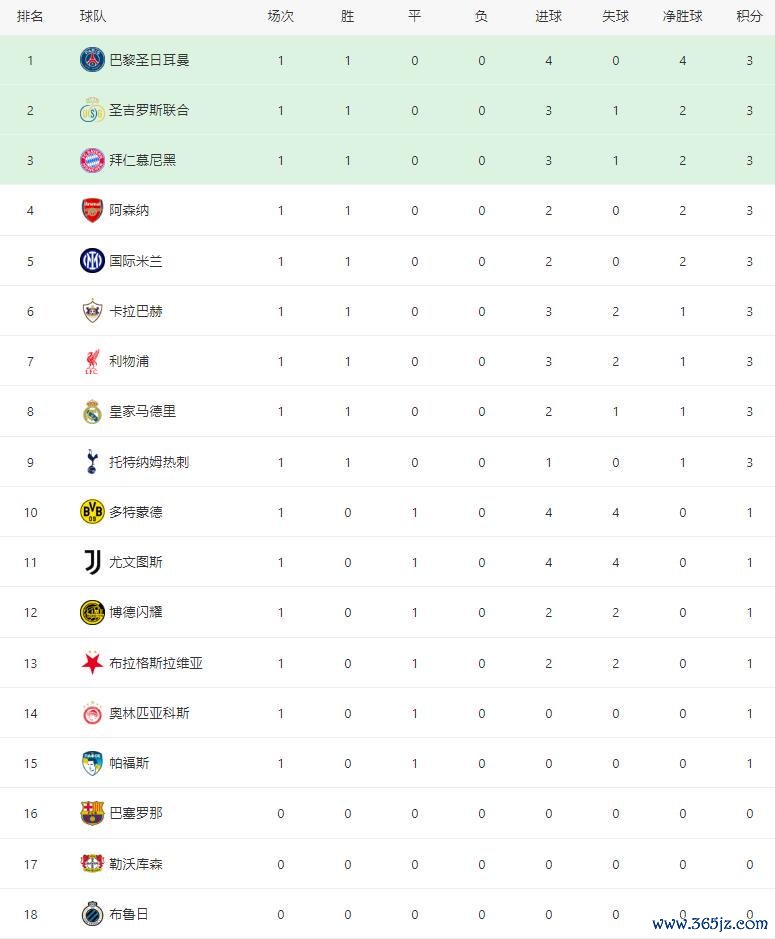Select the 布拉格斯拉维亚 team name
Viewport: 775px width, 939px height.
click(155, 663)
